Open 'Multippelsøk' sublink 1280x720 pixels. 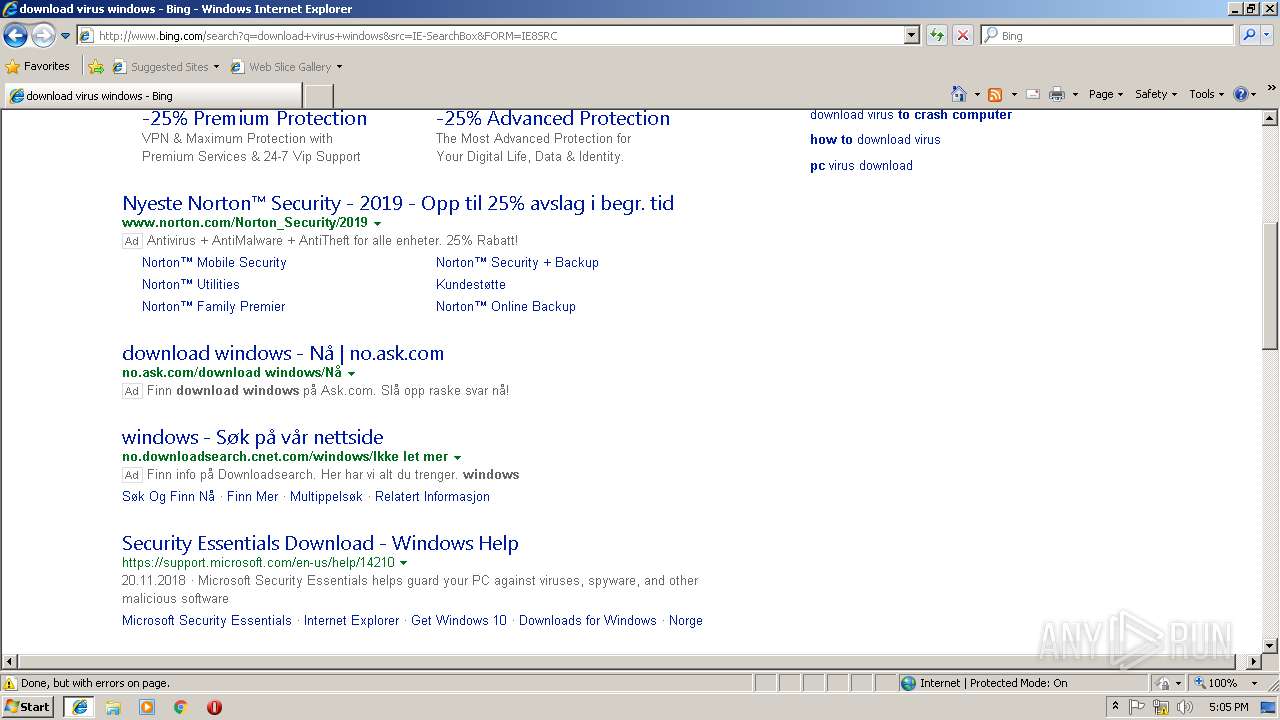click(x=326, y=496)
